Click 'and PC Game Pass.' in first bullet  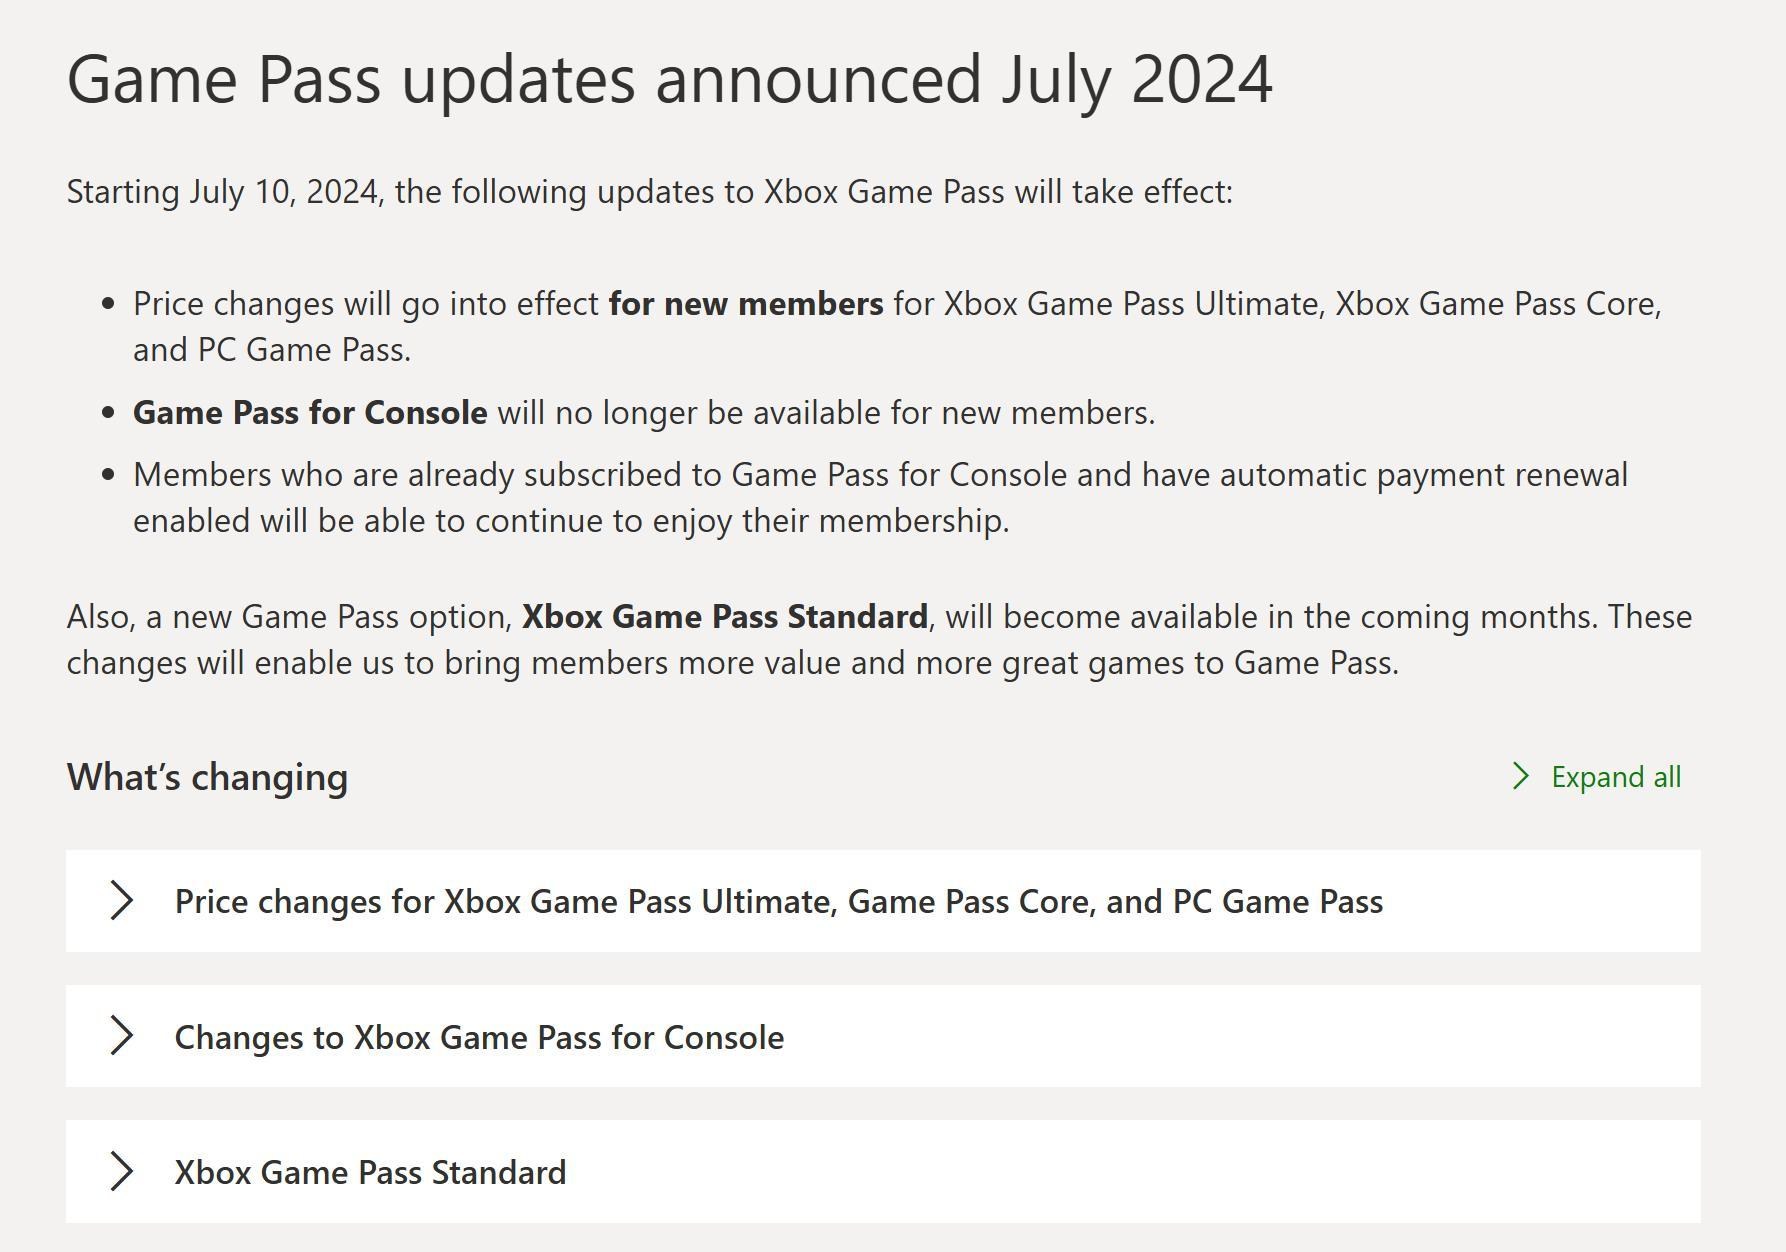[272, 350]
